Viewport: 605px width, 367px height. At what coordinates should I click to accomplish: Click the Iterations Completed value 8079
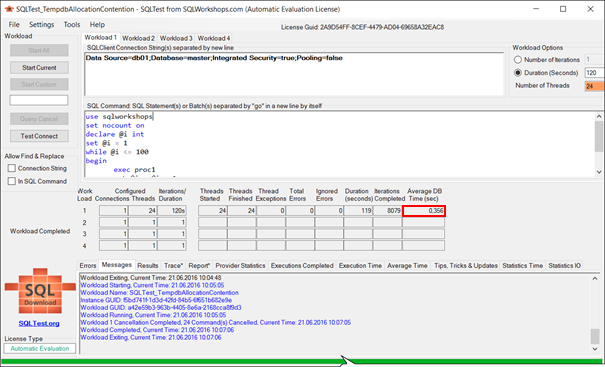coord(387,211)
